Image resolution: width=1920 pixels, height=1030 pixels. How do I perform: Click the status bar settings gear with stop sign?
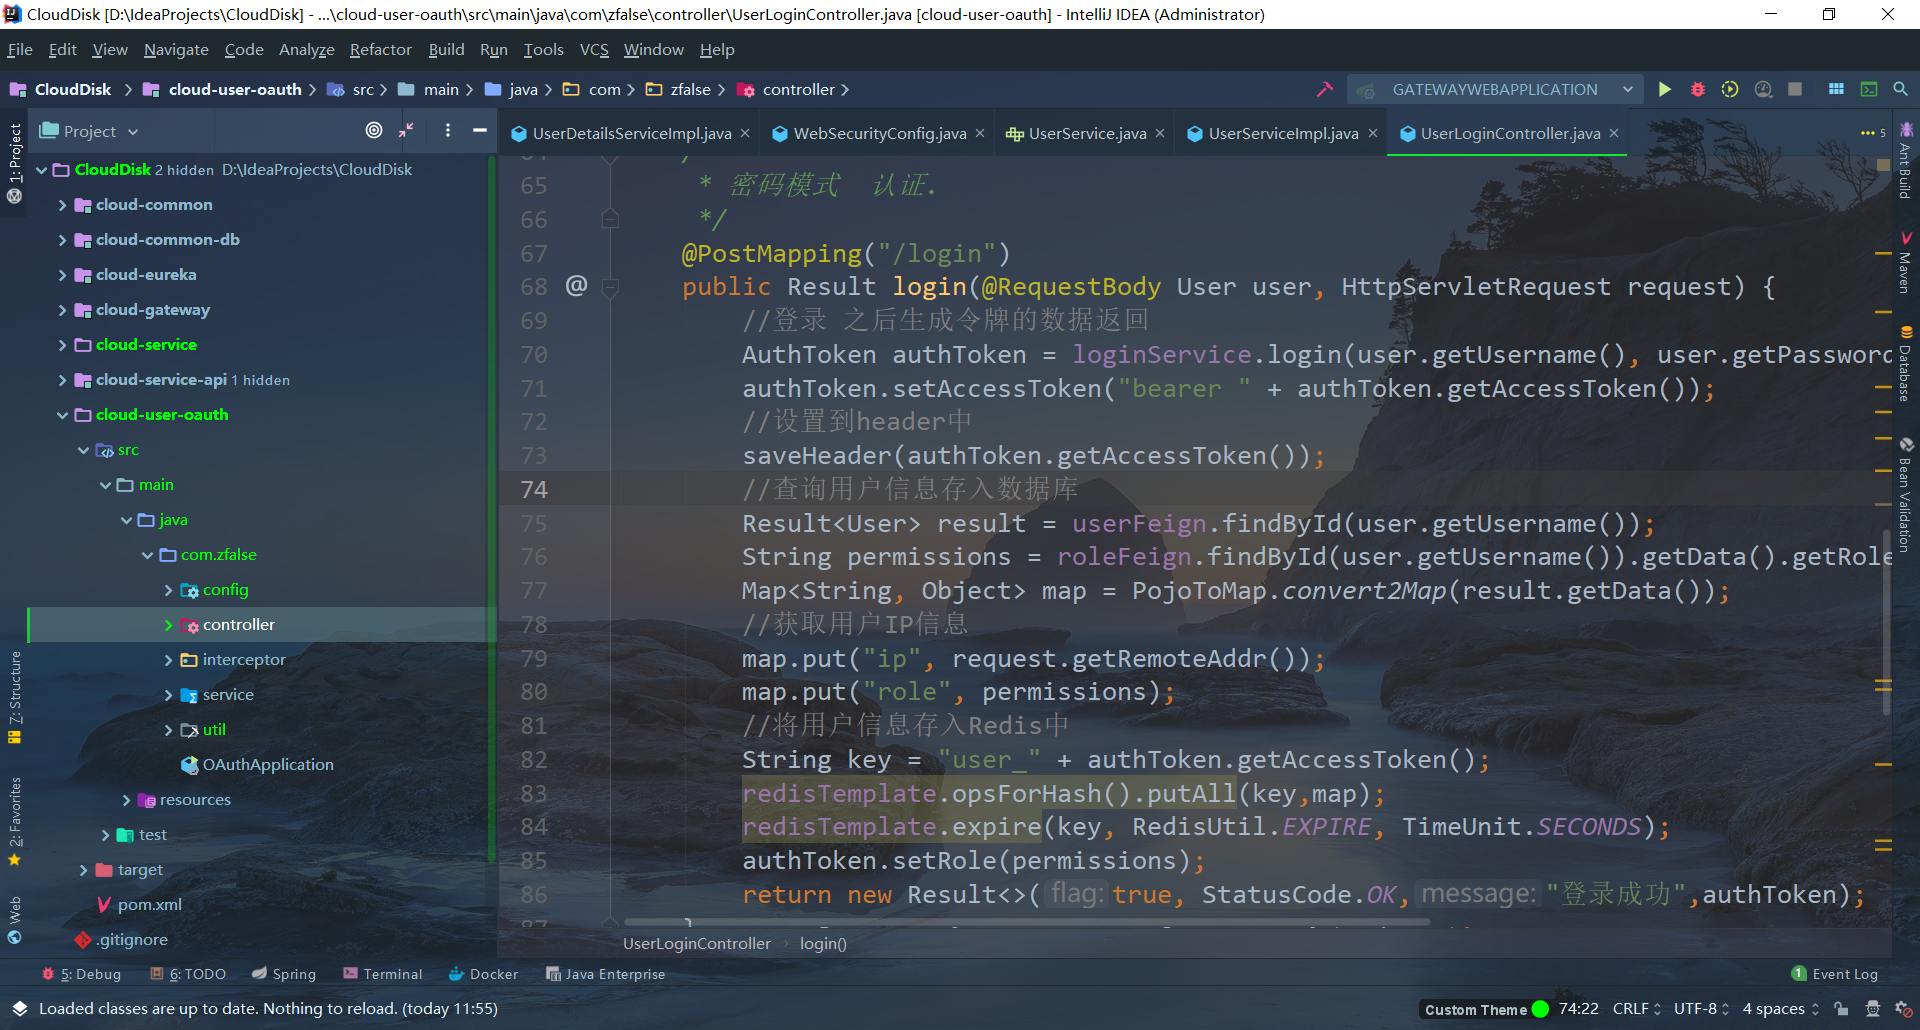[x=1904, y=1009]
